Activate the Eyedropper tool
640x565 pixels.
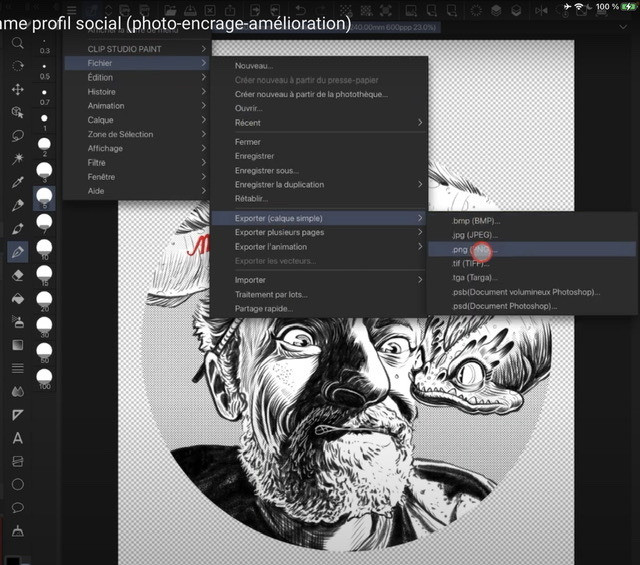(x=17, y=183)
